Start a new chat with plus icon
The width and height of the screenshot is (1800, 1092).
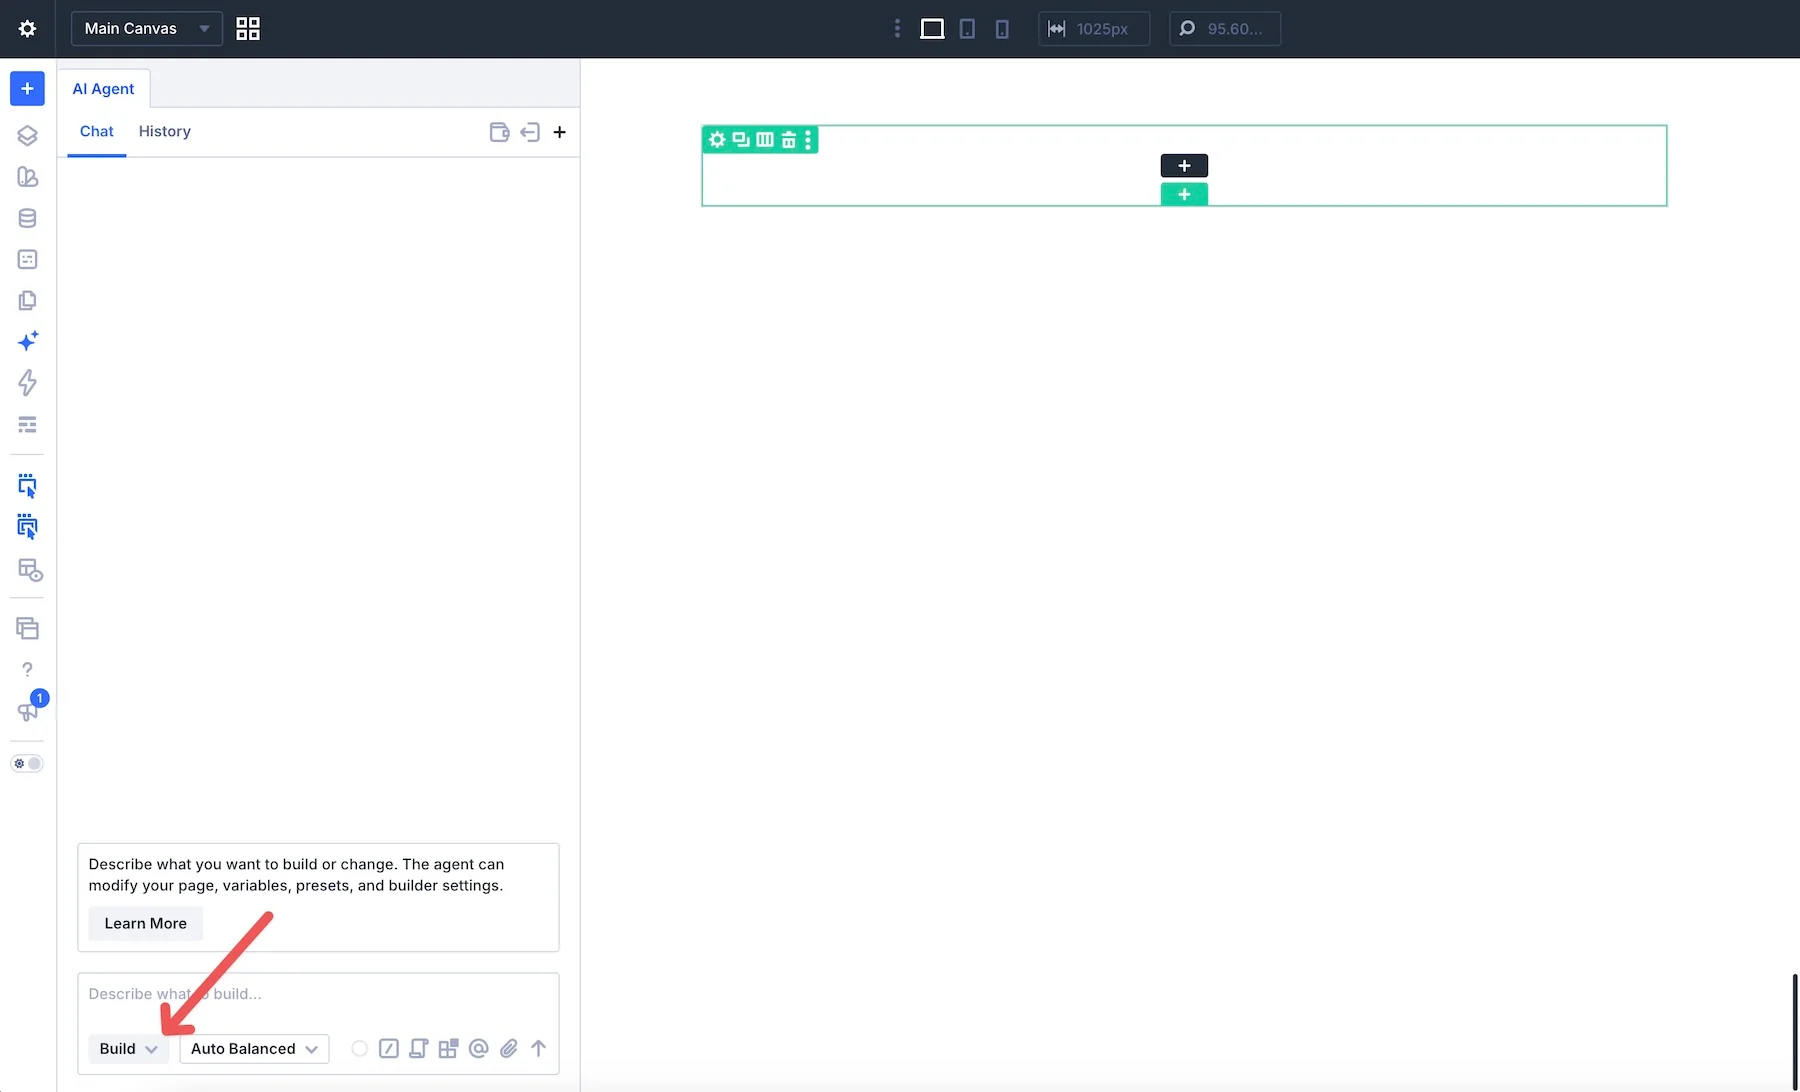(560, 132)
